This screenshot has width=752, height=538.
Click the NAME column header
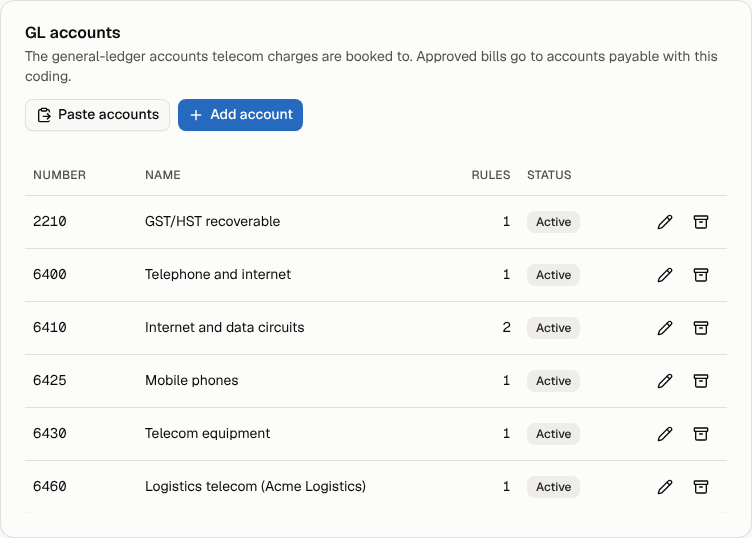(163, 175)
